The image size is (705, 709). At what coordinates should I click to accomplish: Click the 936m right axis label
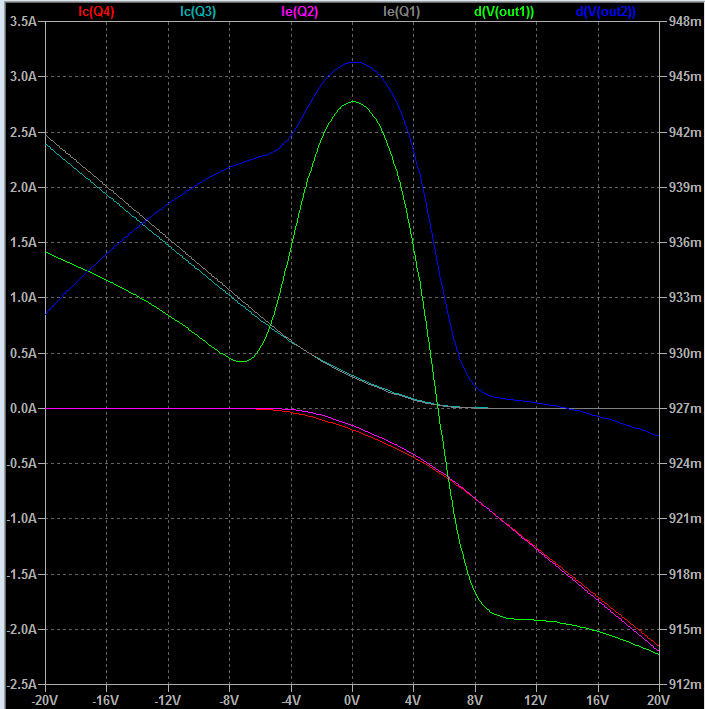[685, 242]
